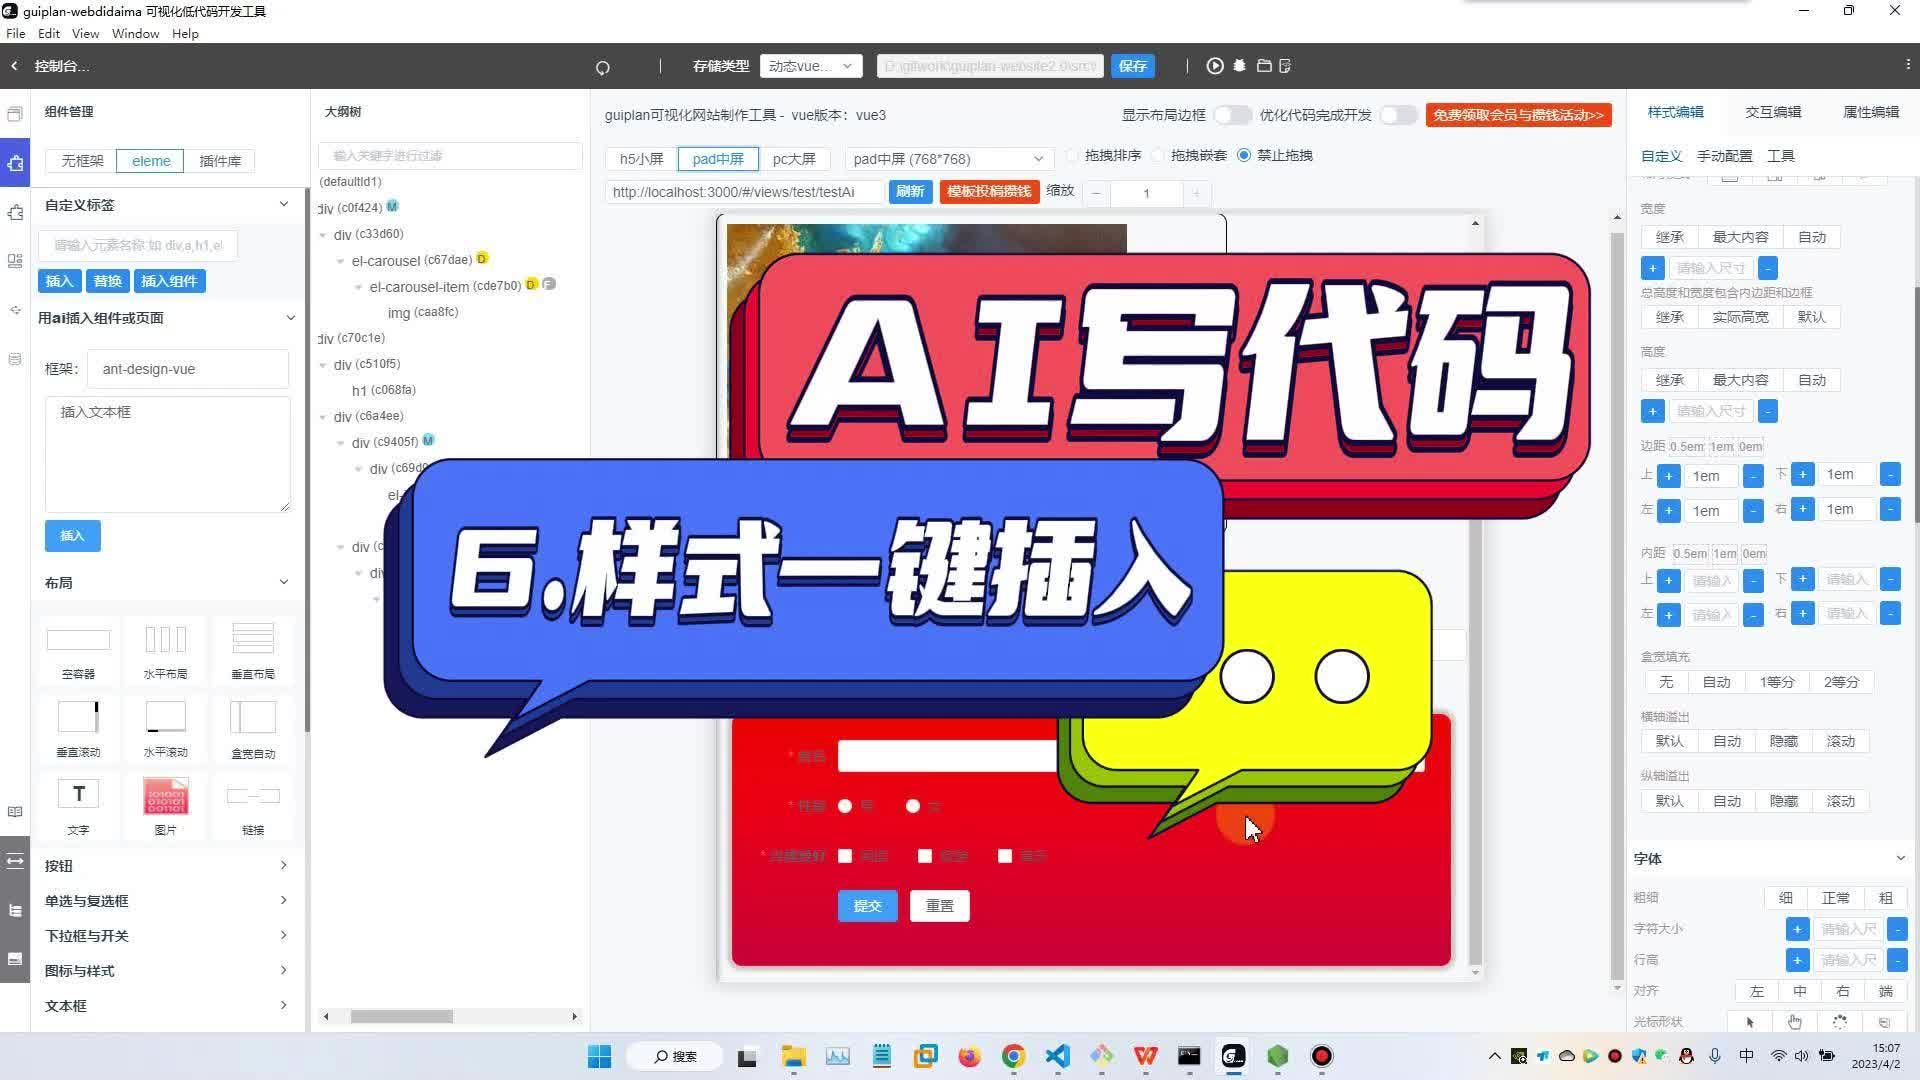Expand the 按钮 section
Image resolution: width=1920 pixels, height=1080 pixels.
tap(284, 866)
